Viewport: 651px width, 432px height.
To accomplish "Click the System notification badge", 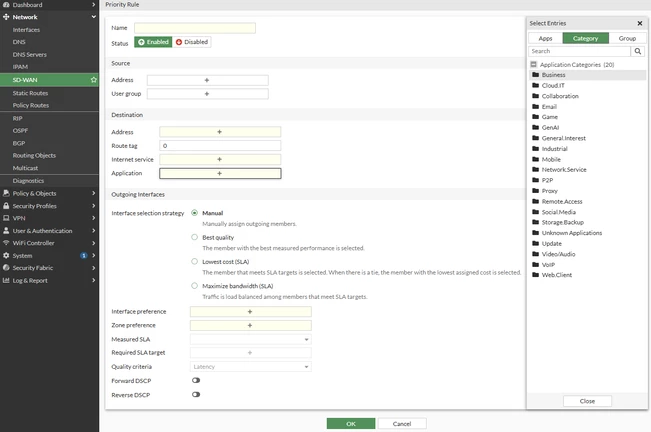I will pyautogui.click(x=84, y=256).
